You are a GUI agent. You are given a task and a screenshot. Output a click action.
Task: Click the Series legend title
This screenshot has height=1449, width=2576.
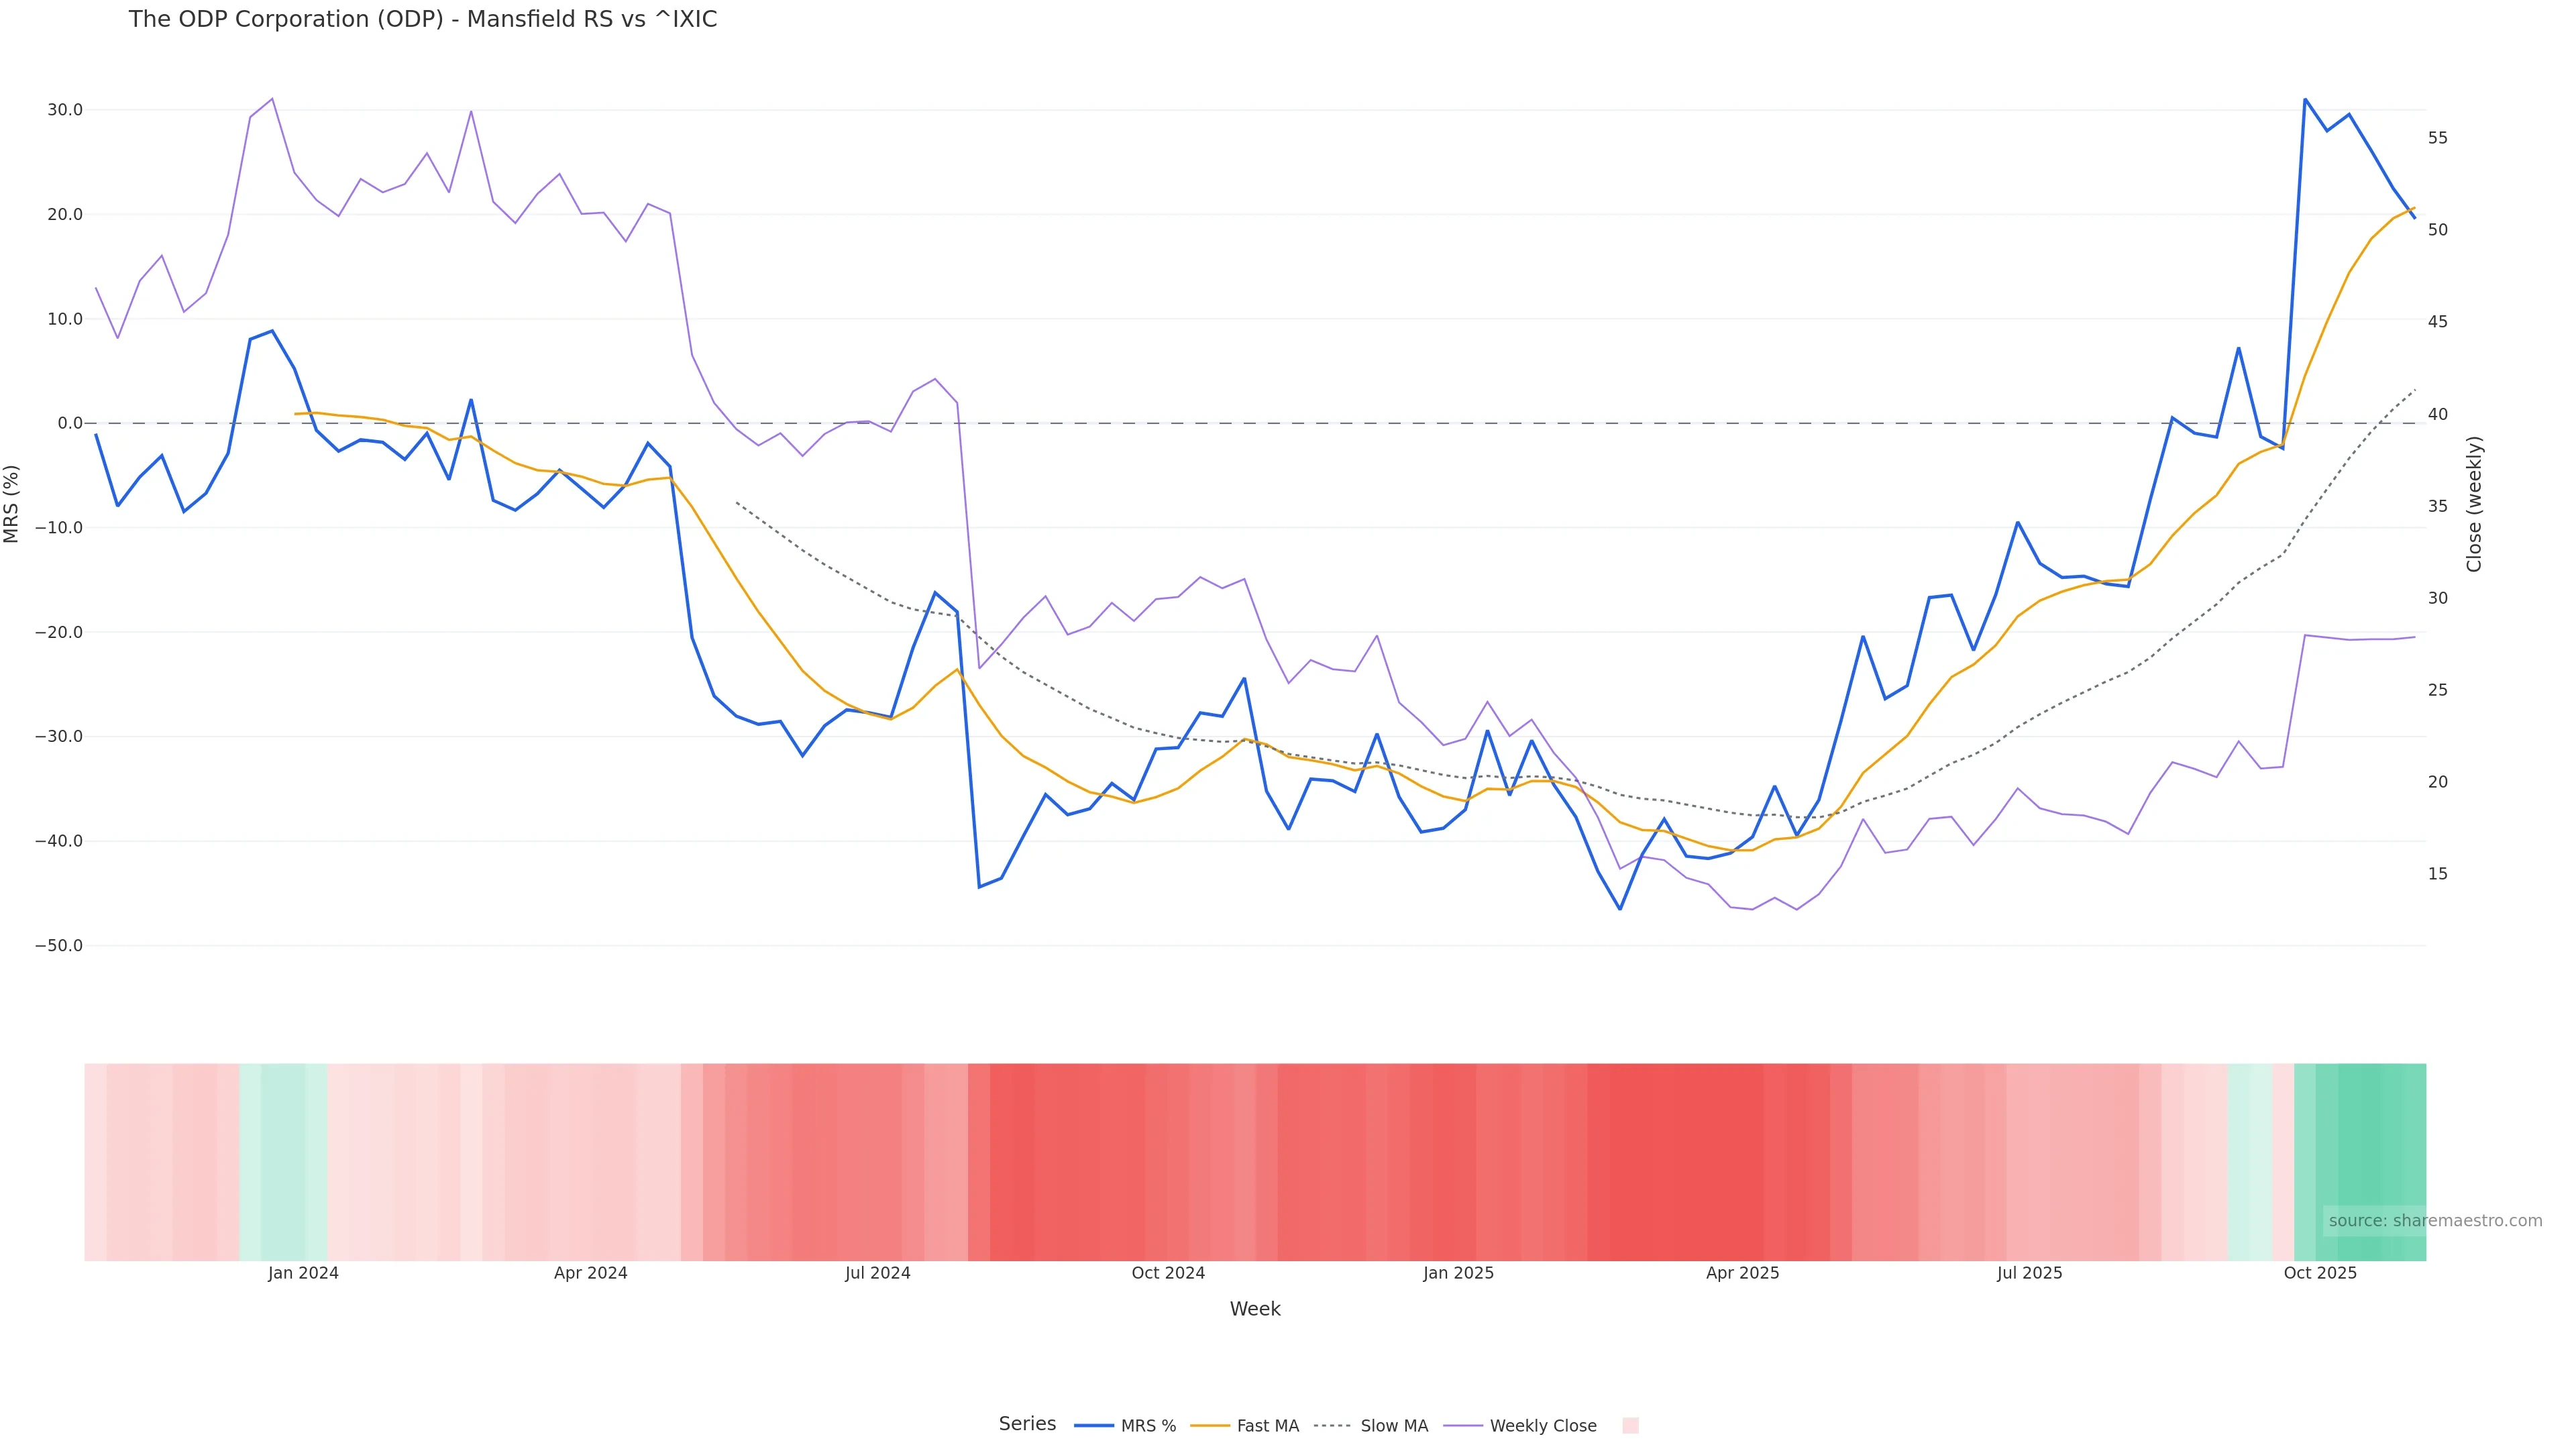coord(1027,1424)
